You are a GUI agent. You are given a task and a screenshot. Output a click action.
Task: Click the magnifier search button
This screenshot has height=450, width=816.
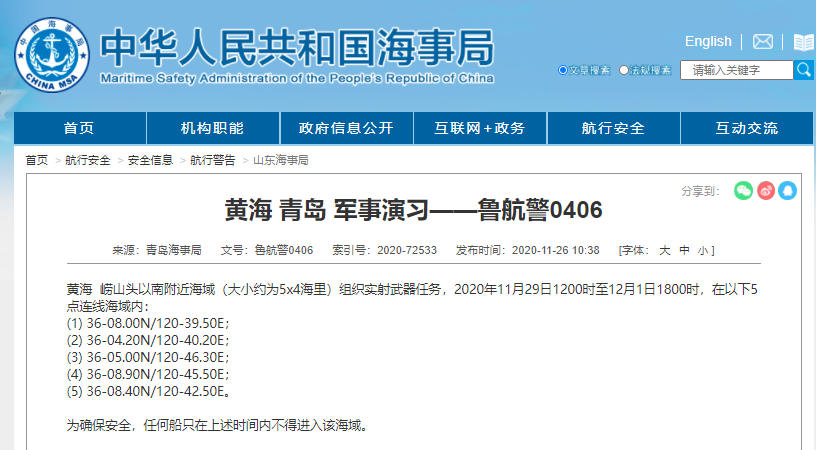(x=804, y=70)
